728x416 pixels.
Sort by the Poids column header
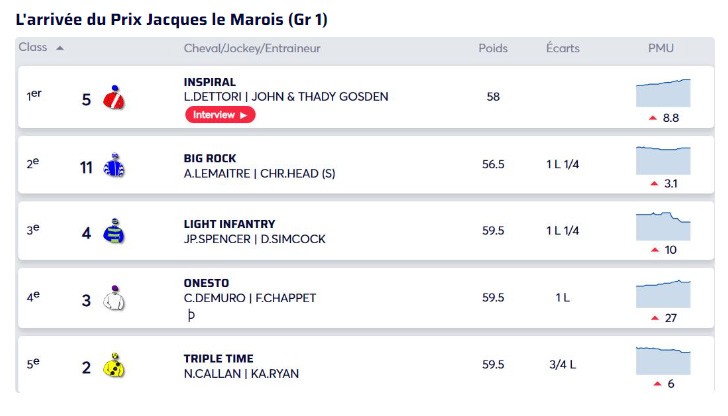pos(493,48)
